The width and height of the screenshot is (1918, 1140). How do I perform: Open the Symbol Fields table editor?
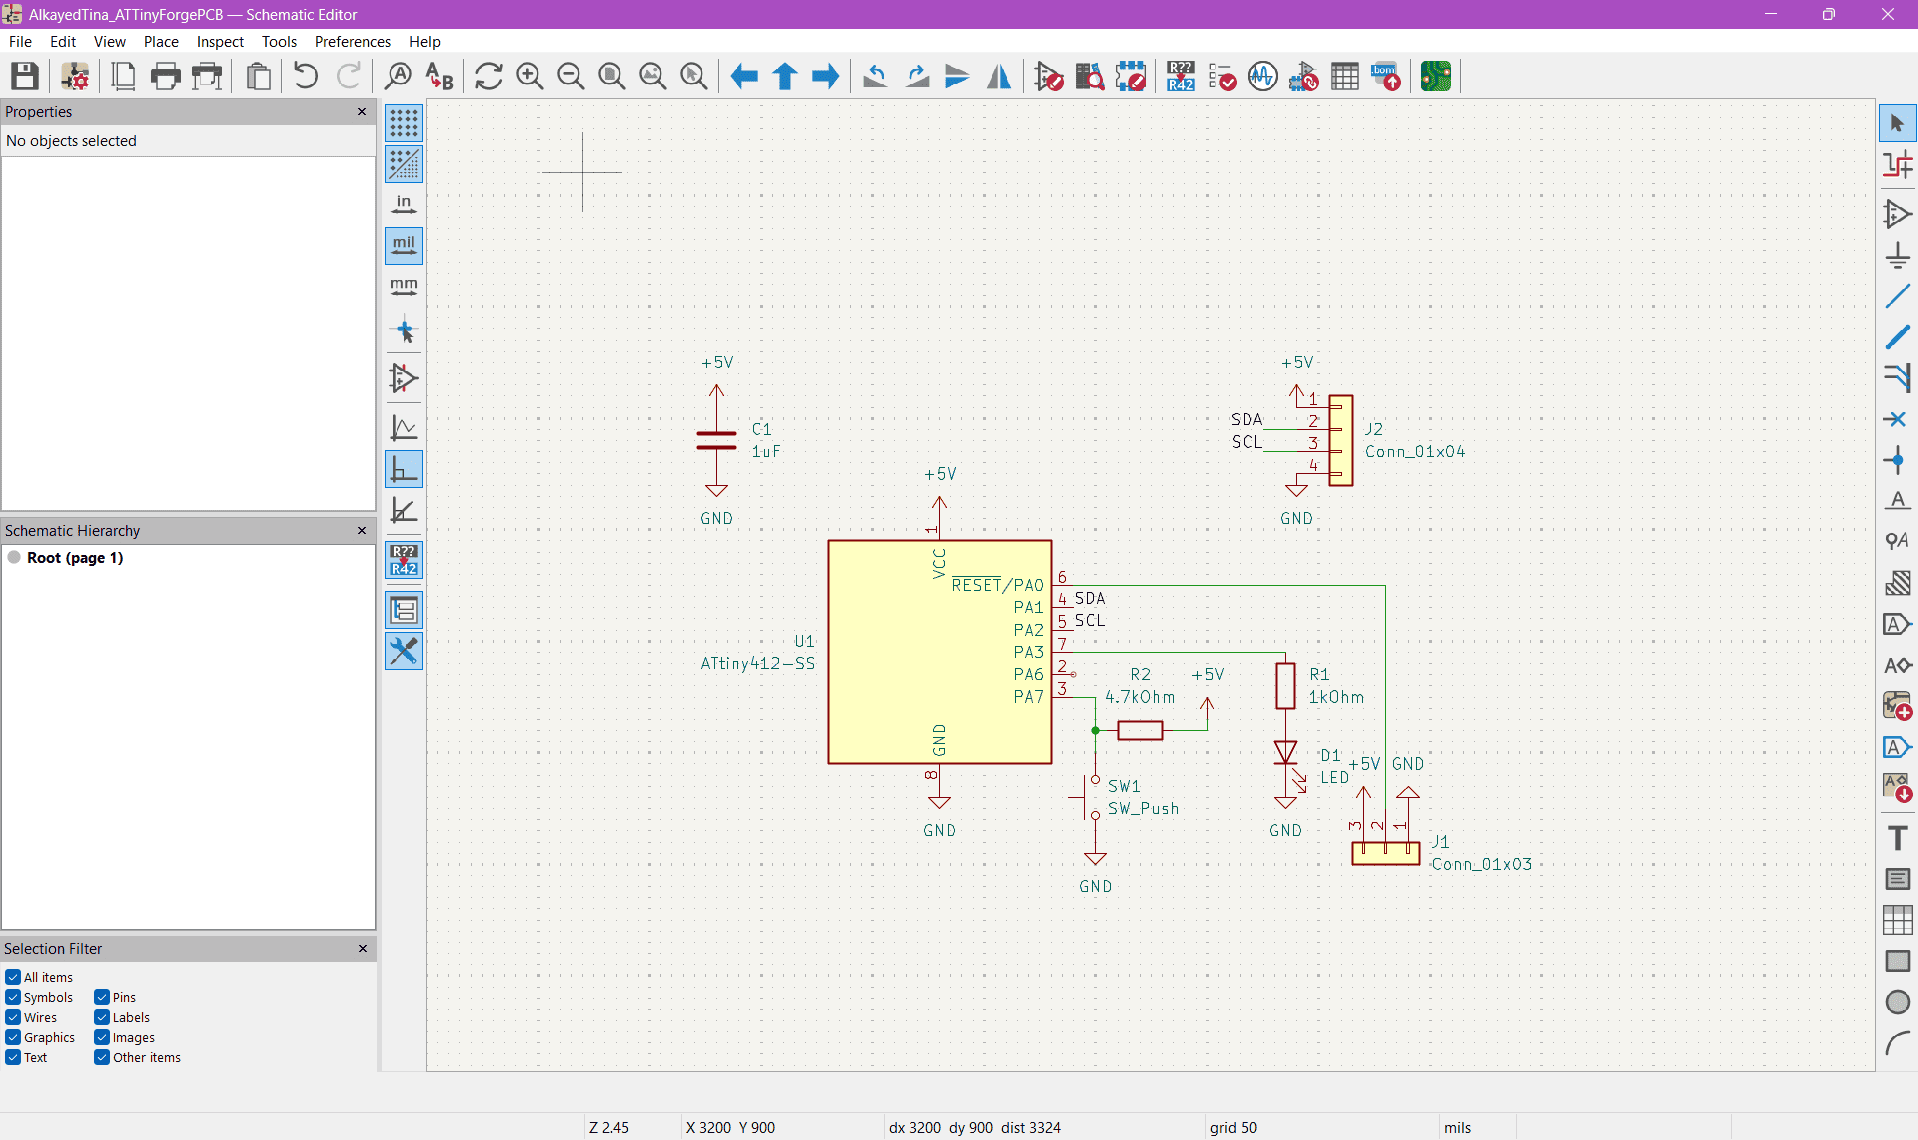[1344, 76]
